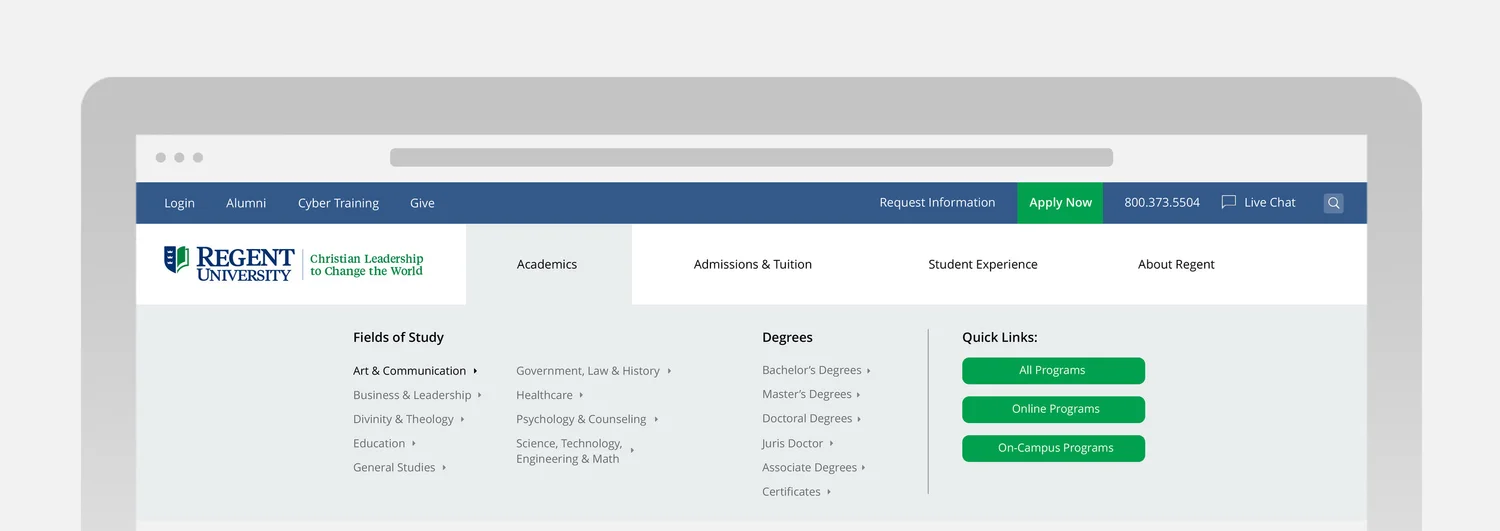Expand Art & Communication submenu

[x=415, y=371]
